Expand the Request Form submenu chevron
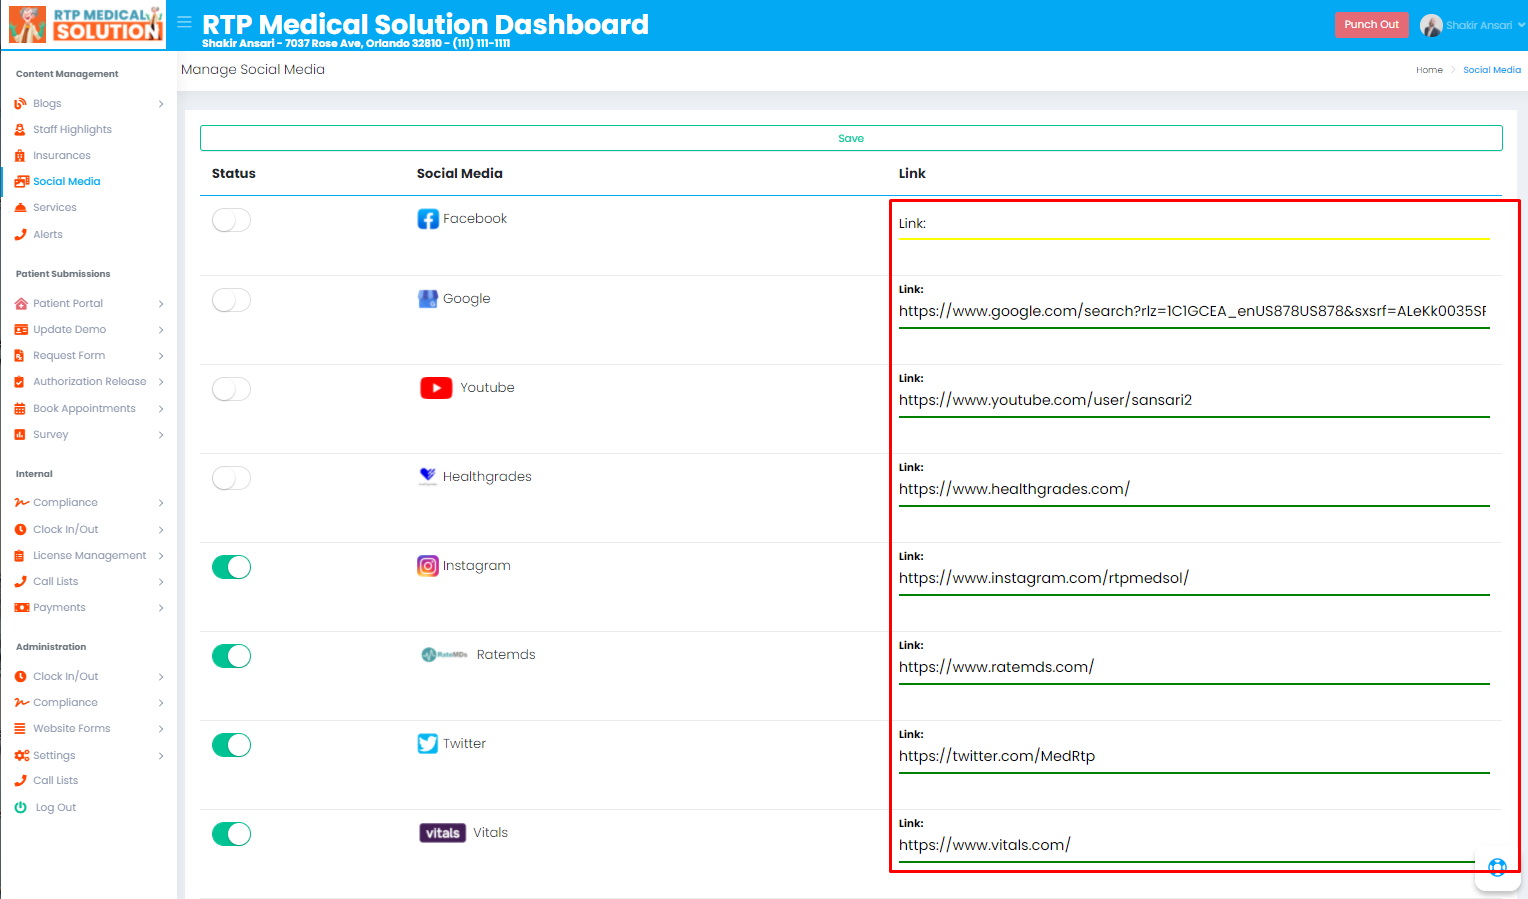The width and height of the screenshot is (1528, 899). click(x=161, y=356)
